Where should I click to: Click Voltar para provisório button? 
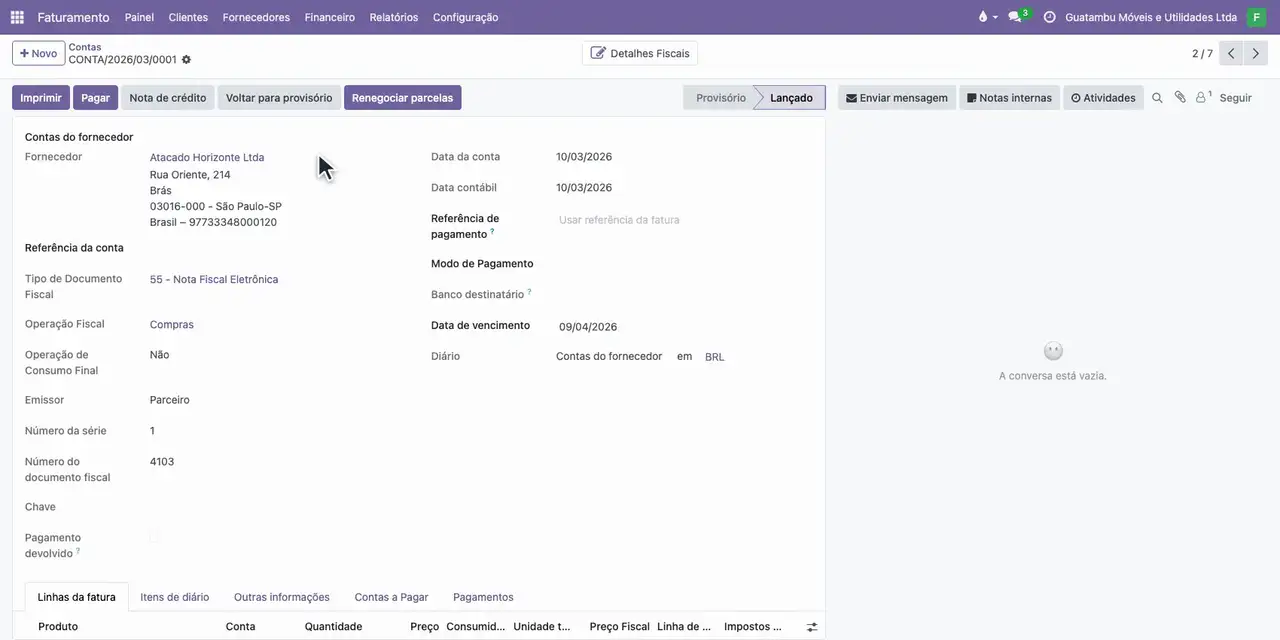tap(279, 98)
